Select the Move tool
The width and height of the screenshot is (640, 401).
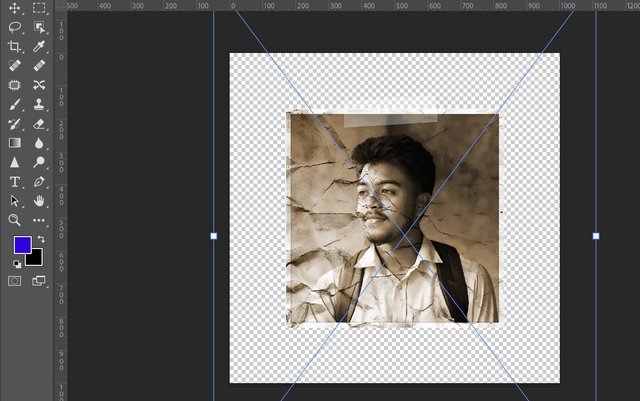click(15, 9)
